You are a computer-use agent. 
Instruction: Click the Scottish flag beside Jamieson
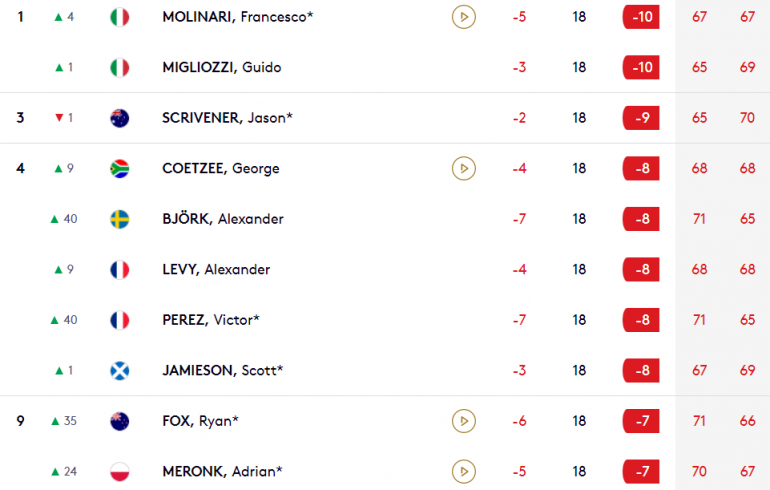click(x=119, y=370)
